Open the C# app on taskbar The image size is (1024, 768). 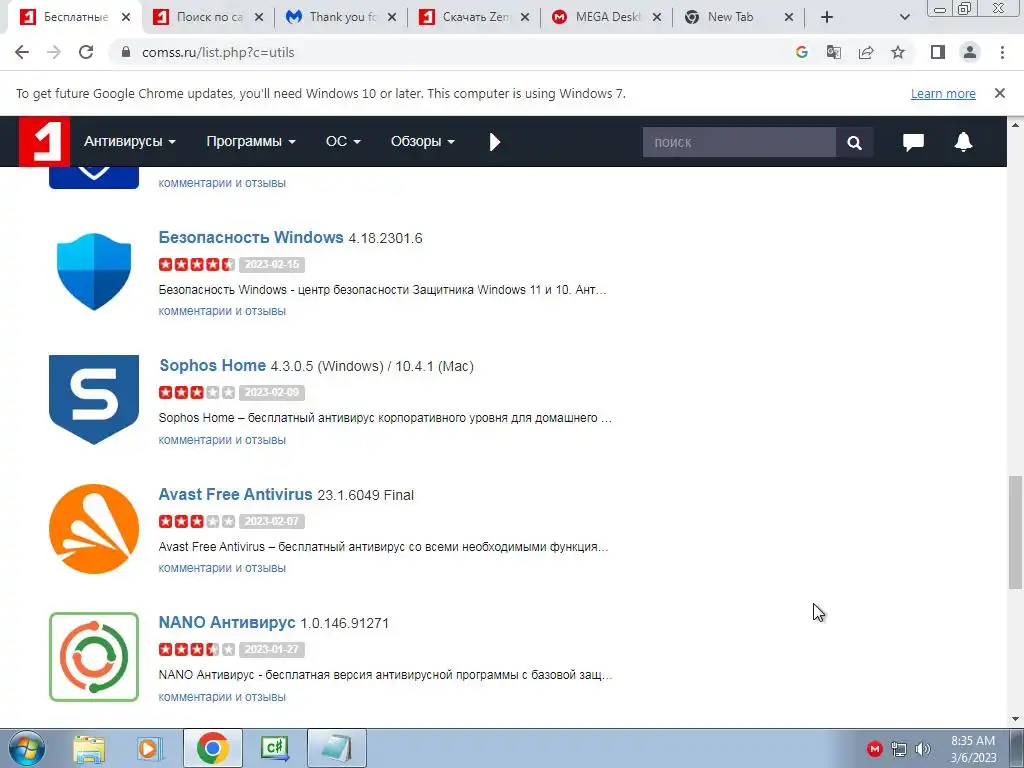pyautogui.click(x=274, y=748)
